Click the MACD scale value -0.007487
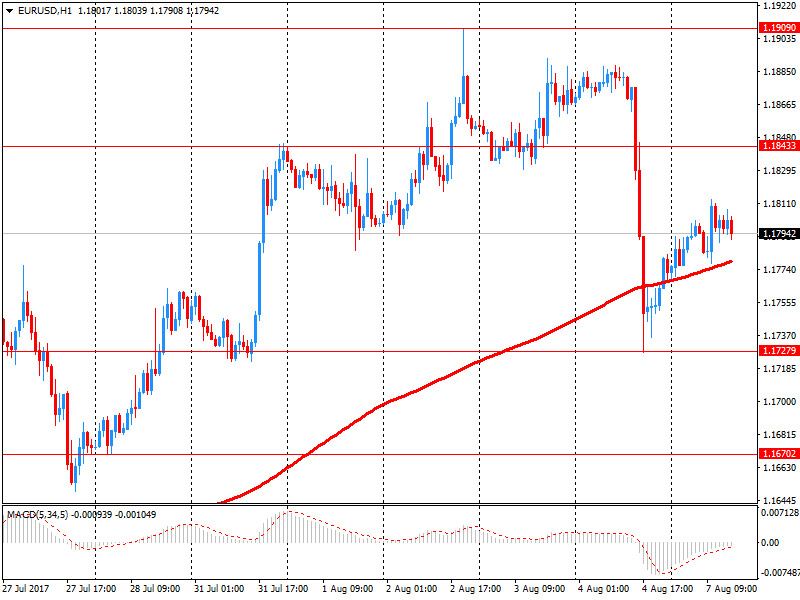The width and height of the screenshot is (800, 600). pos(781,573)
